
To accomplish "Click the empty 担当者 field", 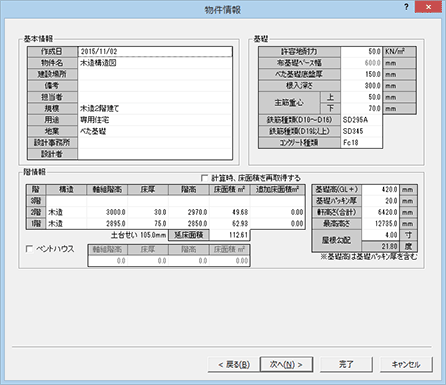I will 155,97.
